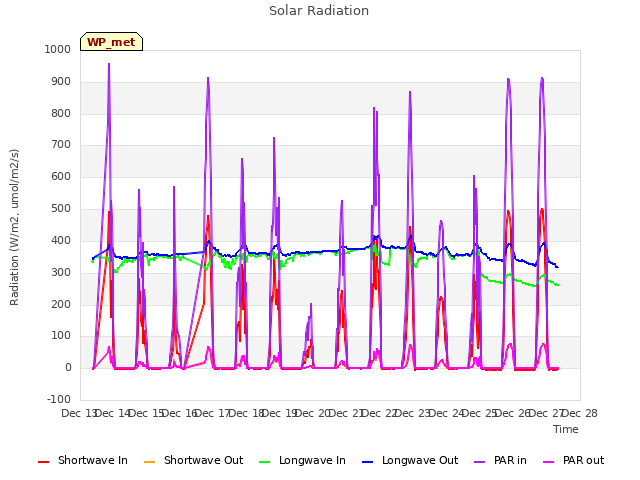Click the 0 y-axis tick label
The height and width of the screenshot is (480, 640).
(x=68, y=368)
